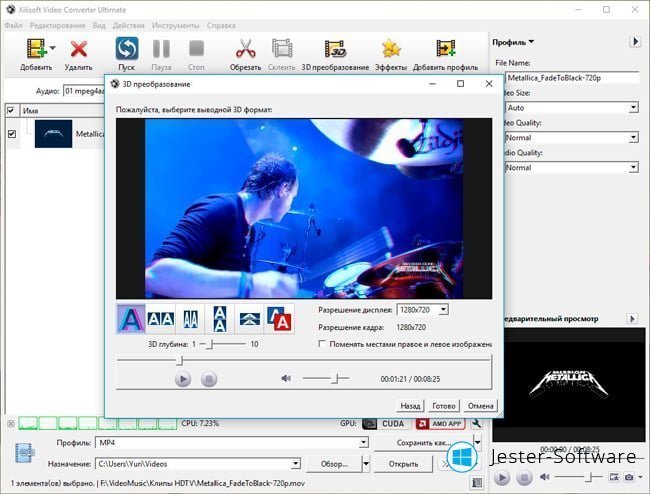Click the 3D dialog seek bar handle
Viewport: 650px width, 494px height.
(x=179, y=361)
